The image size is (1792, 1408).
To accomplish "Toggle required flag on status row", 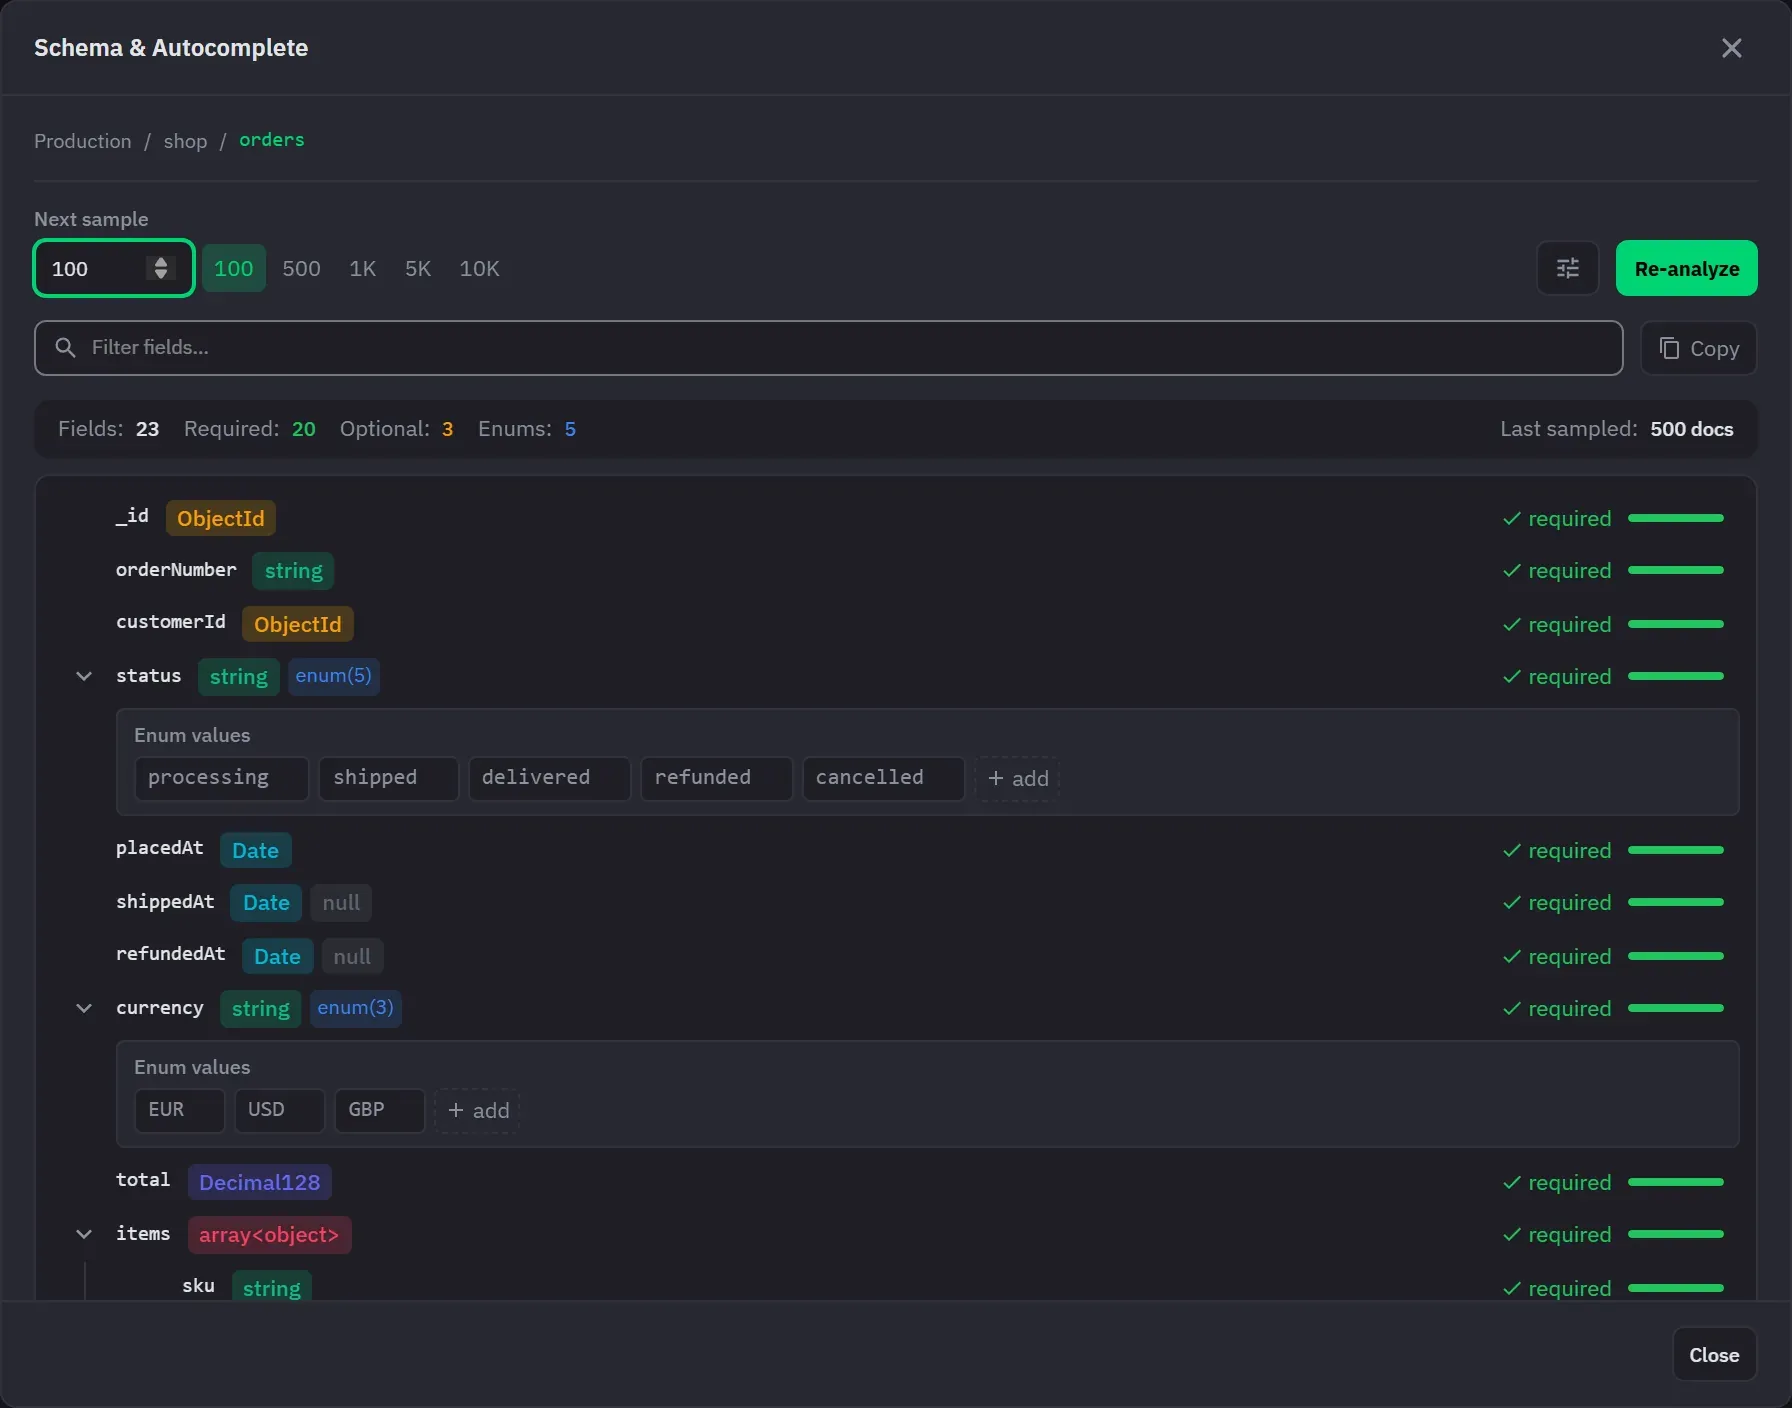I will click(x=1557, y=676).
